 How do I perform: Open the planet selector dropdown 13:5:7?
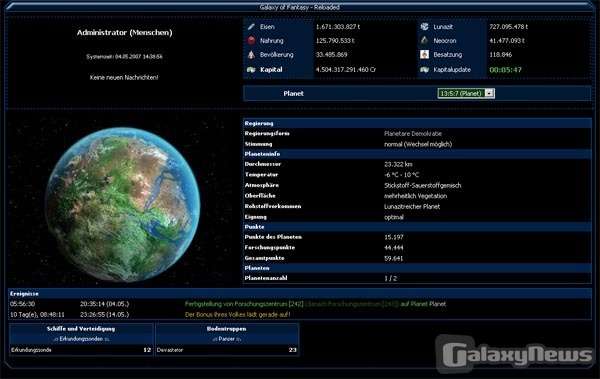click(466, 93)
